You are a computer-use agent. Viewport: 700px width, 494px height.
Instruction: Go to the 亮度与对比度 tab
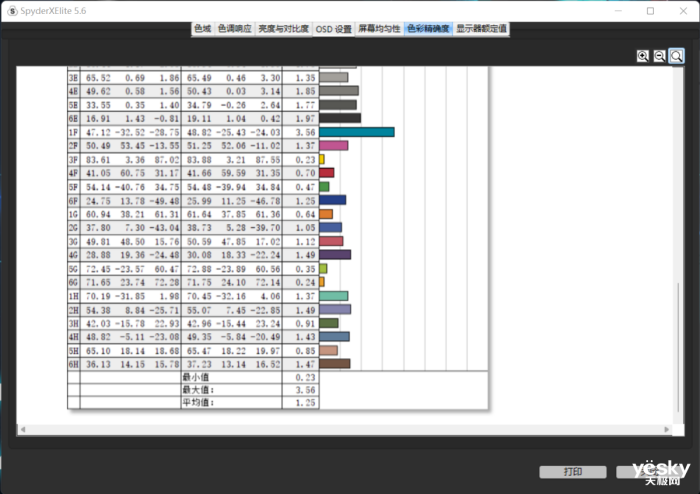coord(283,29)
